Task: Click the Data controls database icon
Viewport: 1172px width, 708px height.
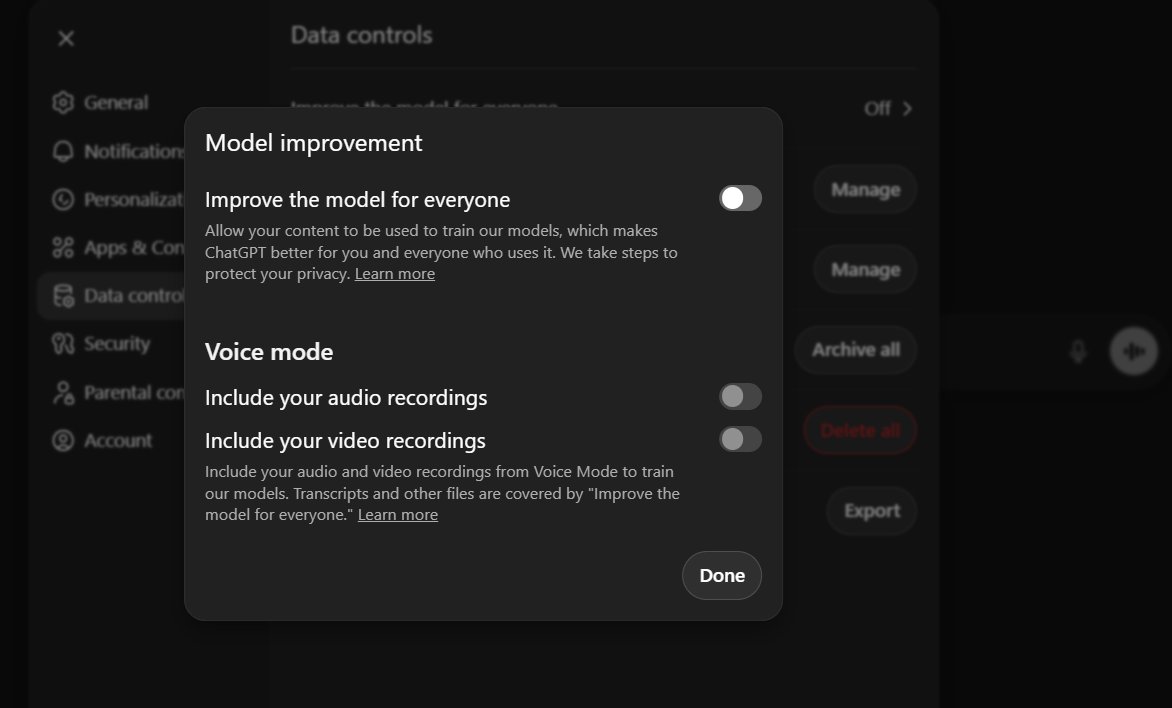Action: [x=64, y=296]
